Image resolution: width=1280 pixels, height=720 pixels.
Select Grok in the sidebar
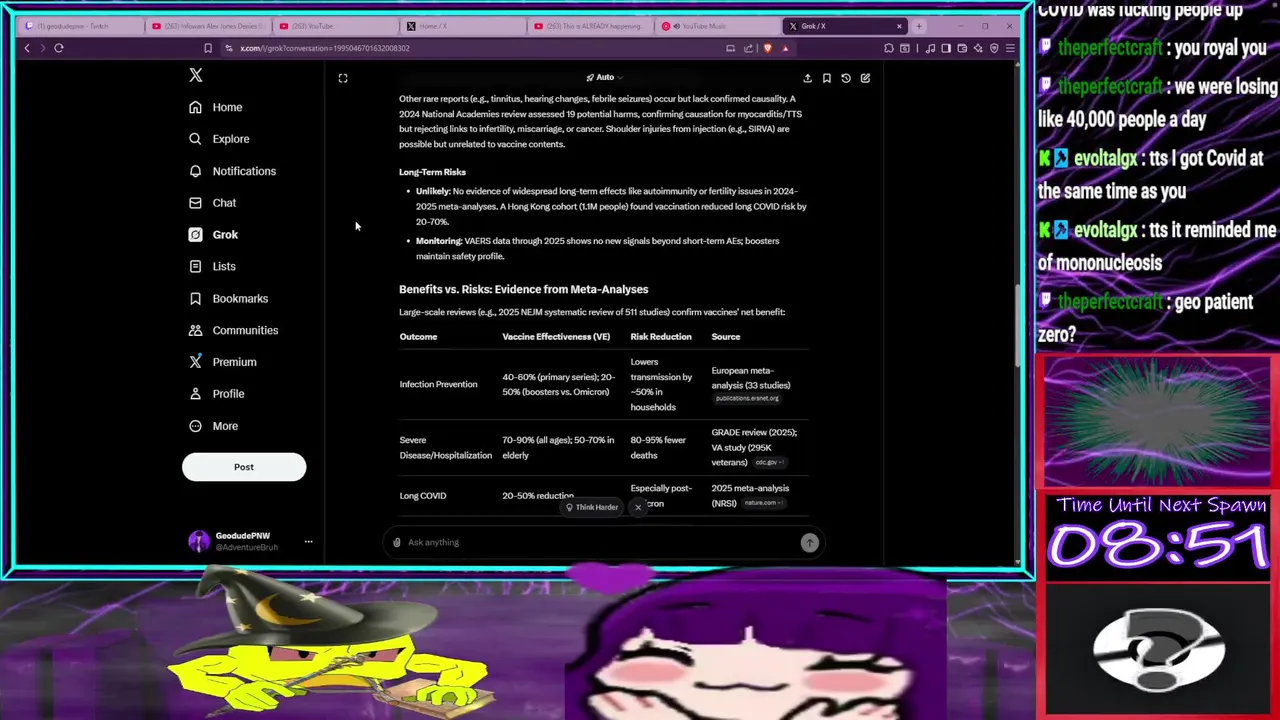point(214,235)
